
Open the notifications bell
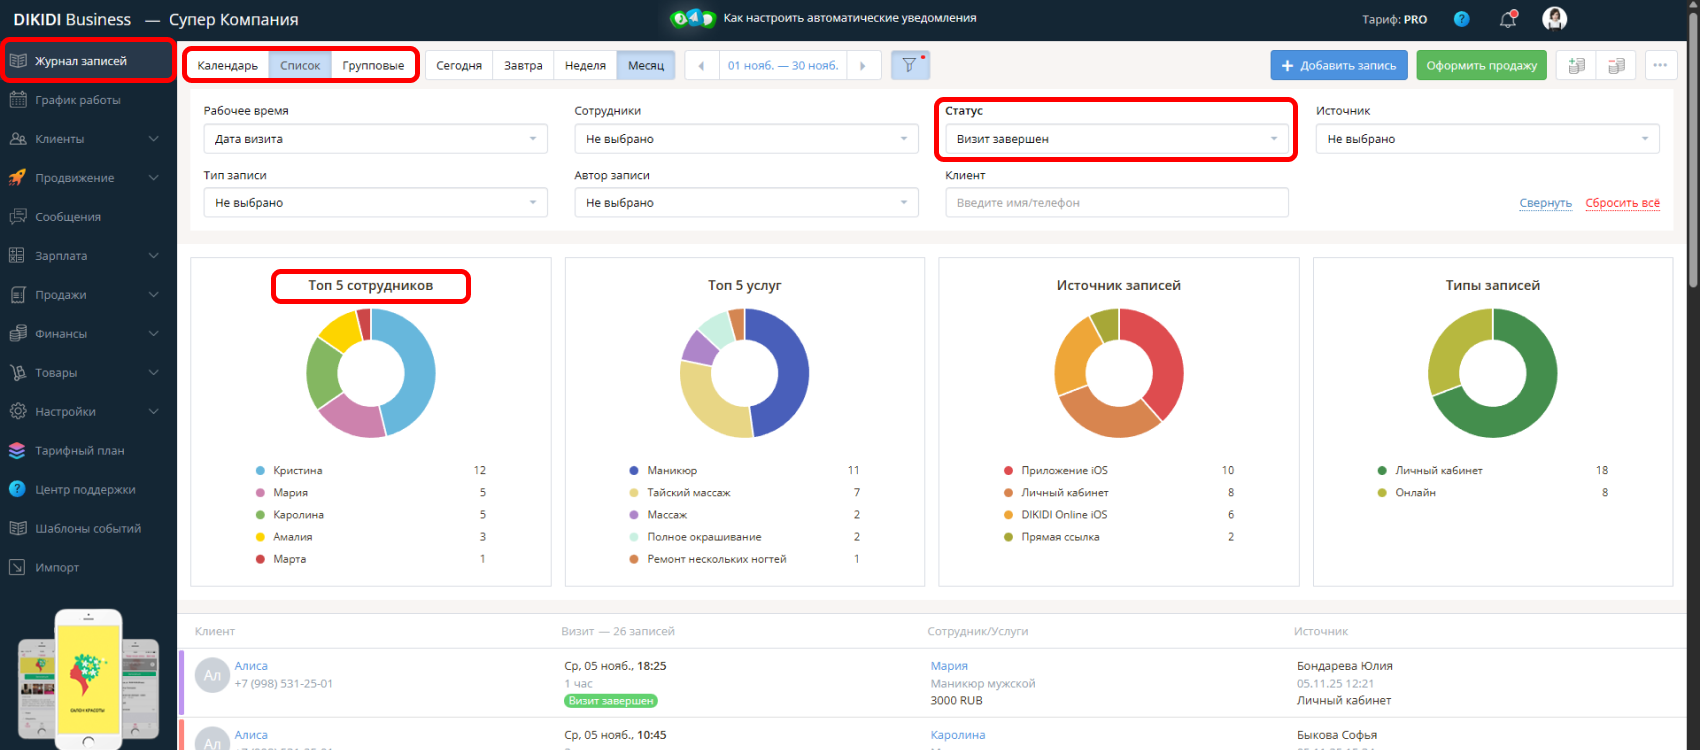[x=1508, y=19]
